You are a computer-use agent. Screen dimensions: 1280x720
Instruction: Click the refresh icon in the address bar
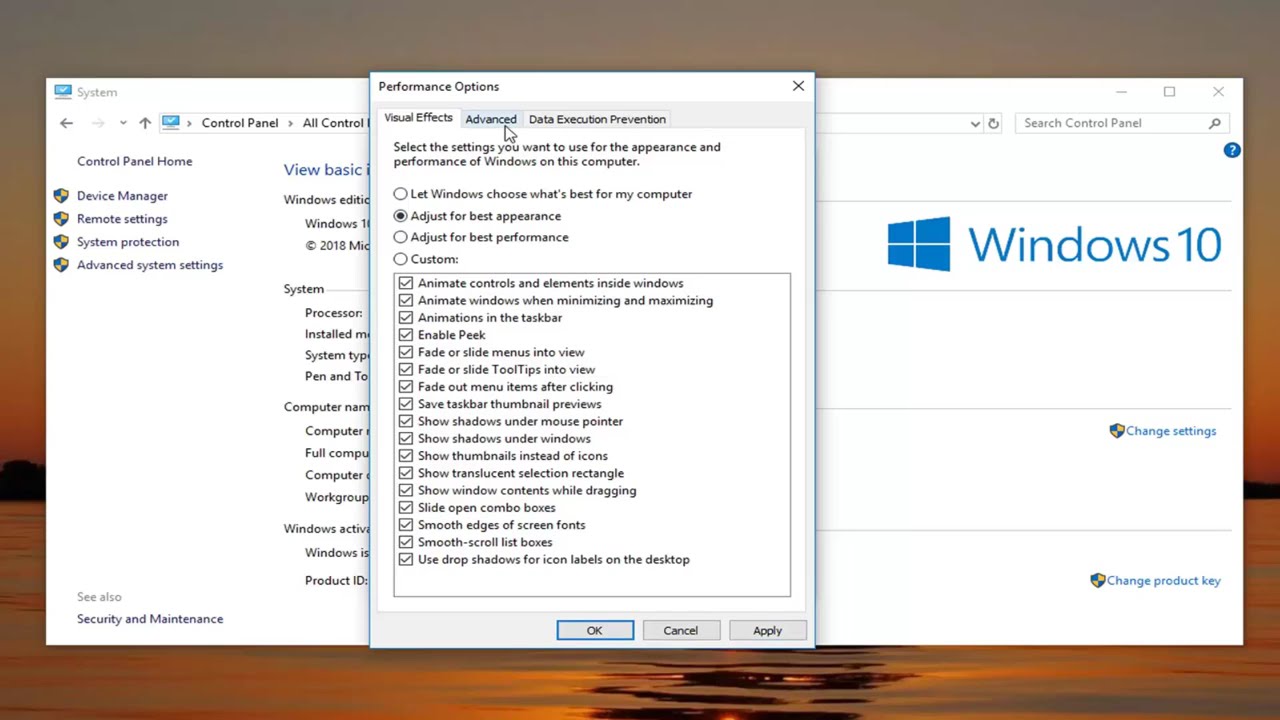coord(993,123)
